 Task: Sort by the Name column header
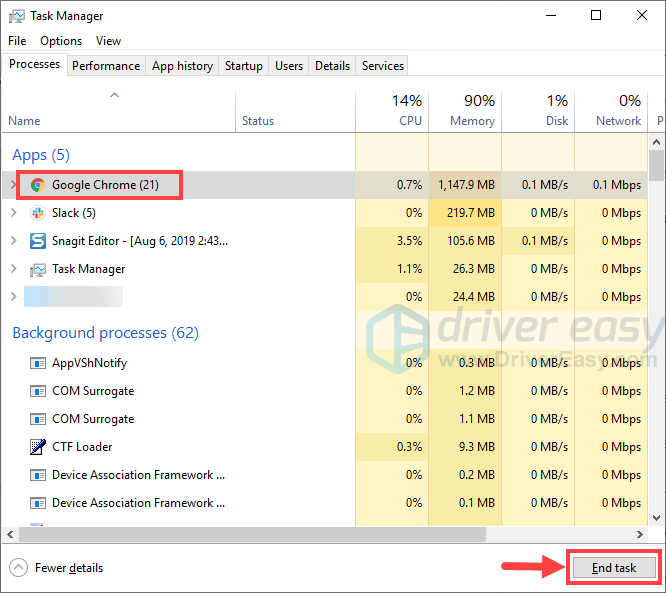pos(119,111)
